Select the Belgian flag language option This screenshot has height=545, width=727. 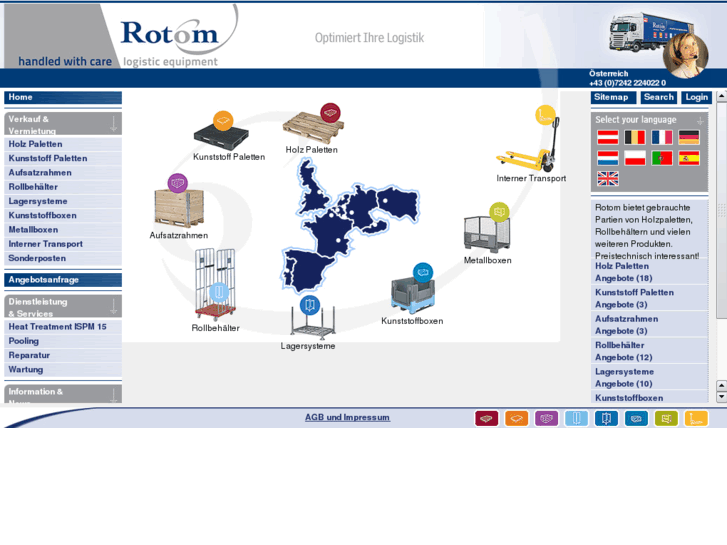635,137
